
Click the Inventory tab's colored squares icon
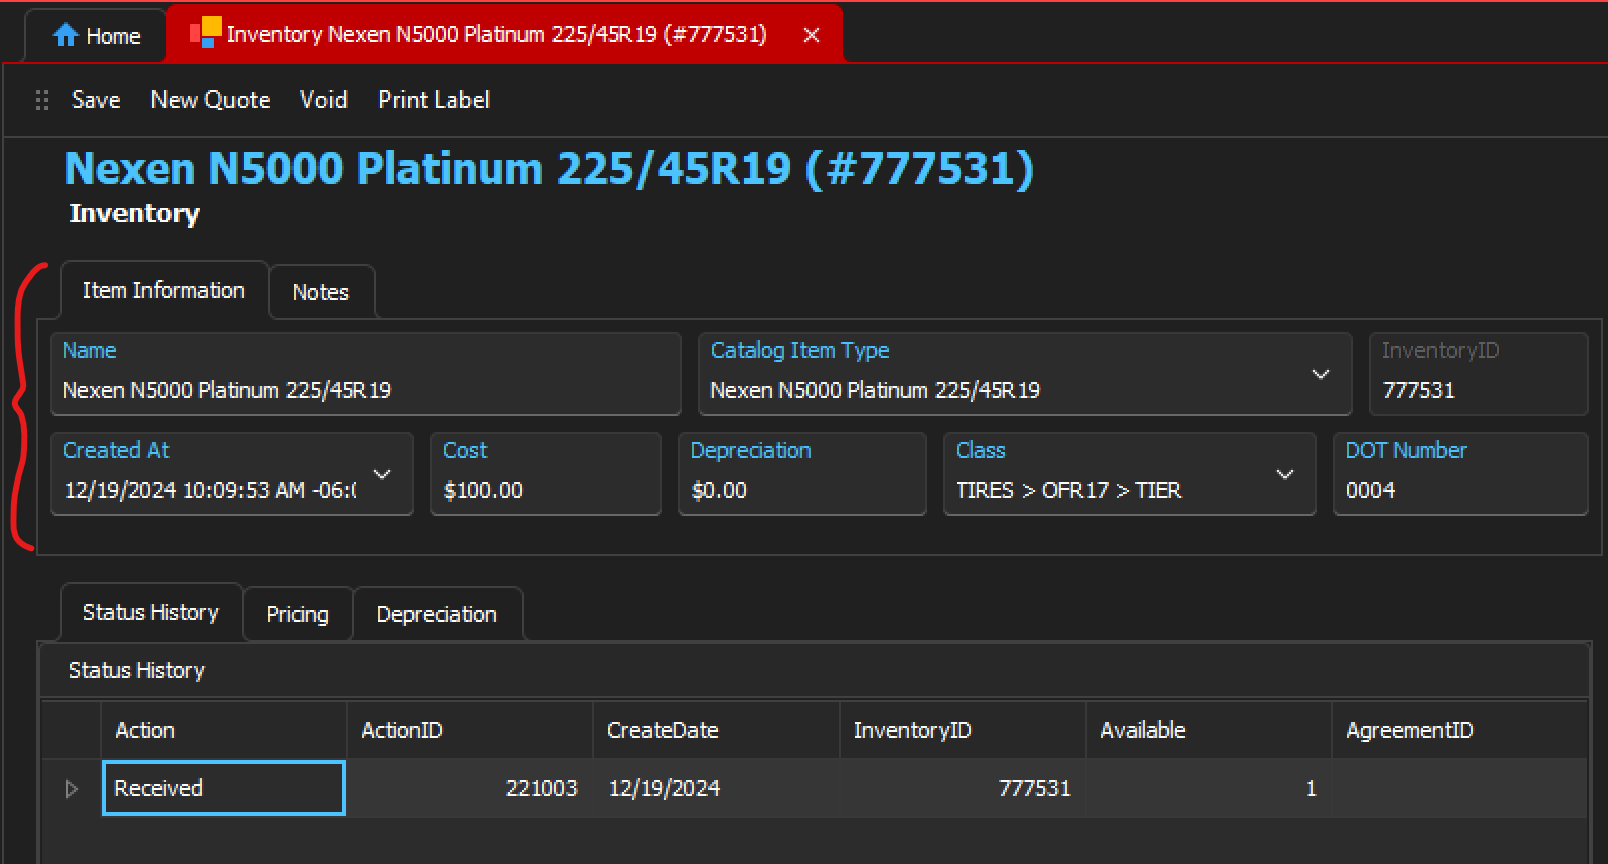coord(206,33)
